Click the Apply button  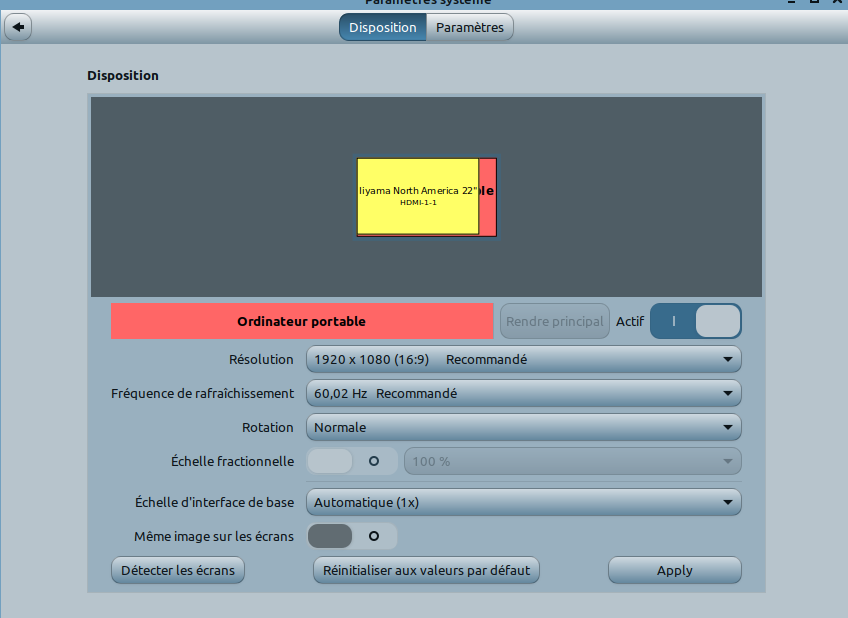click(x=674, y=570)
